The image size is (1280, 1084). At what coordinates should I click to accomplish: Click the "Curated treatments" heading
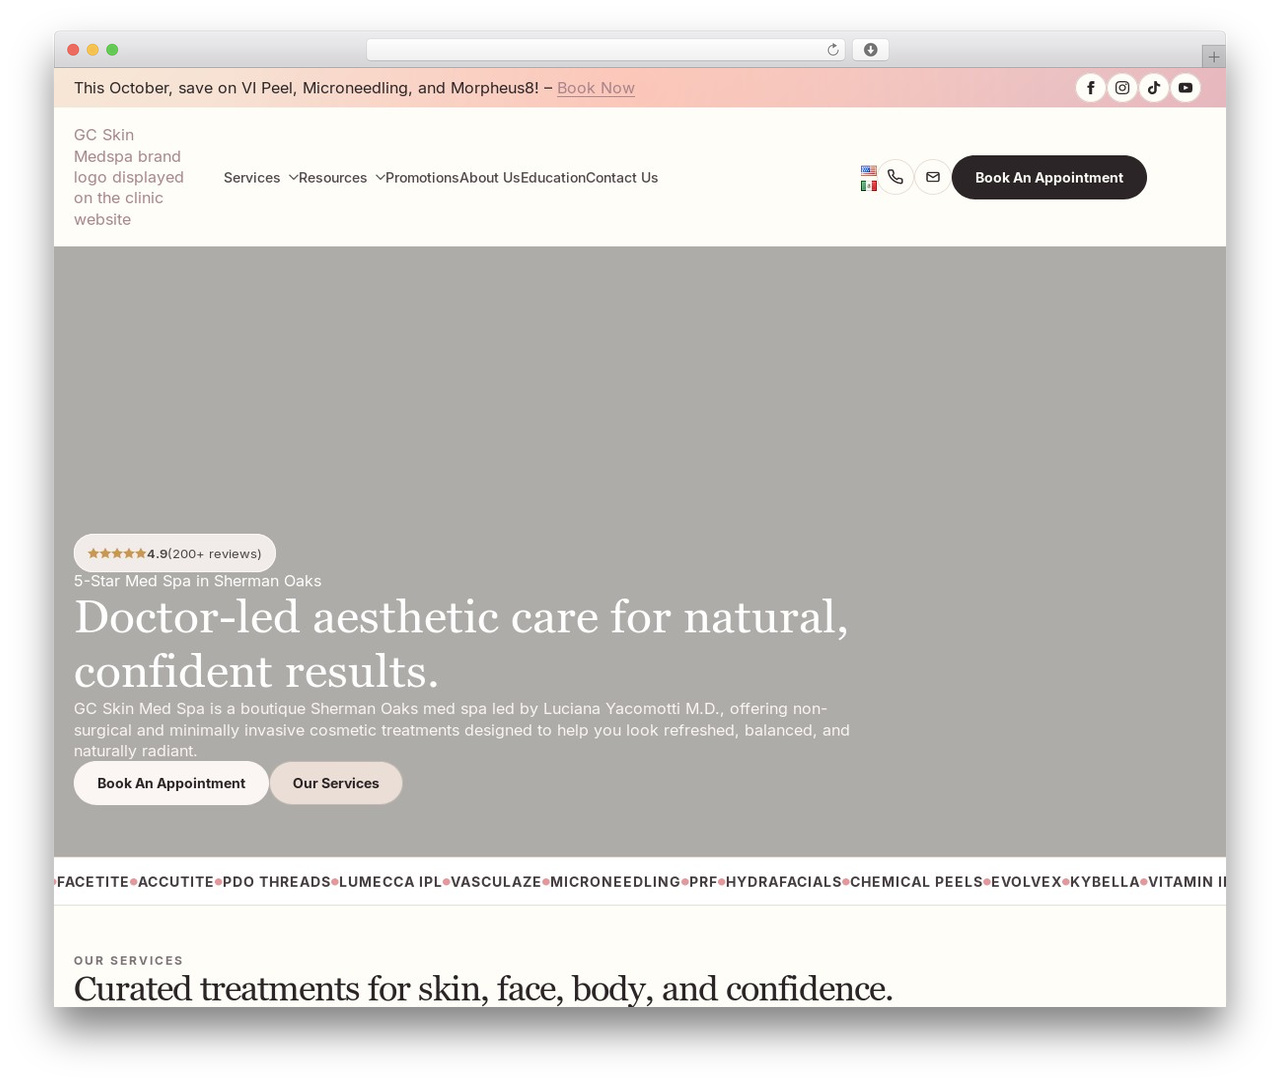483,989
